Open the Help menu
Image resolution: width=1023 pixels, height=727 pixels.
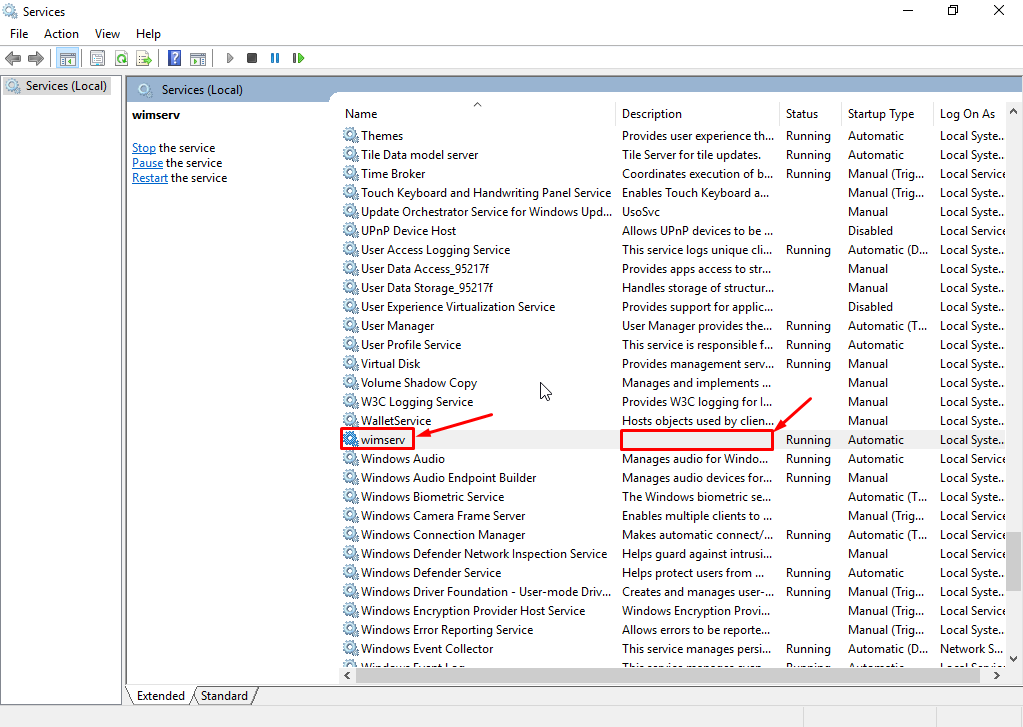click(148, 34)
